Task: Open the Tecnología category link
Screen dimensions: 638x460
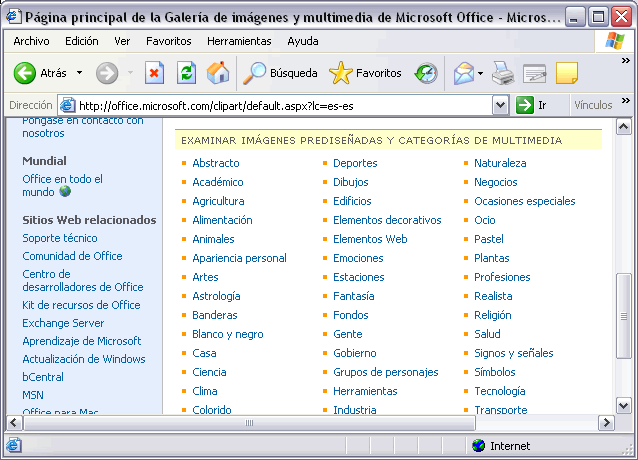Action: tap(499, 391)
